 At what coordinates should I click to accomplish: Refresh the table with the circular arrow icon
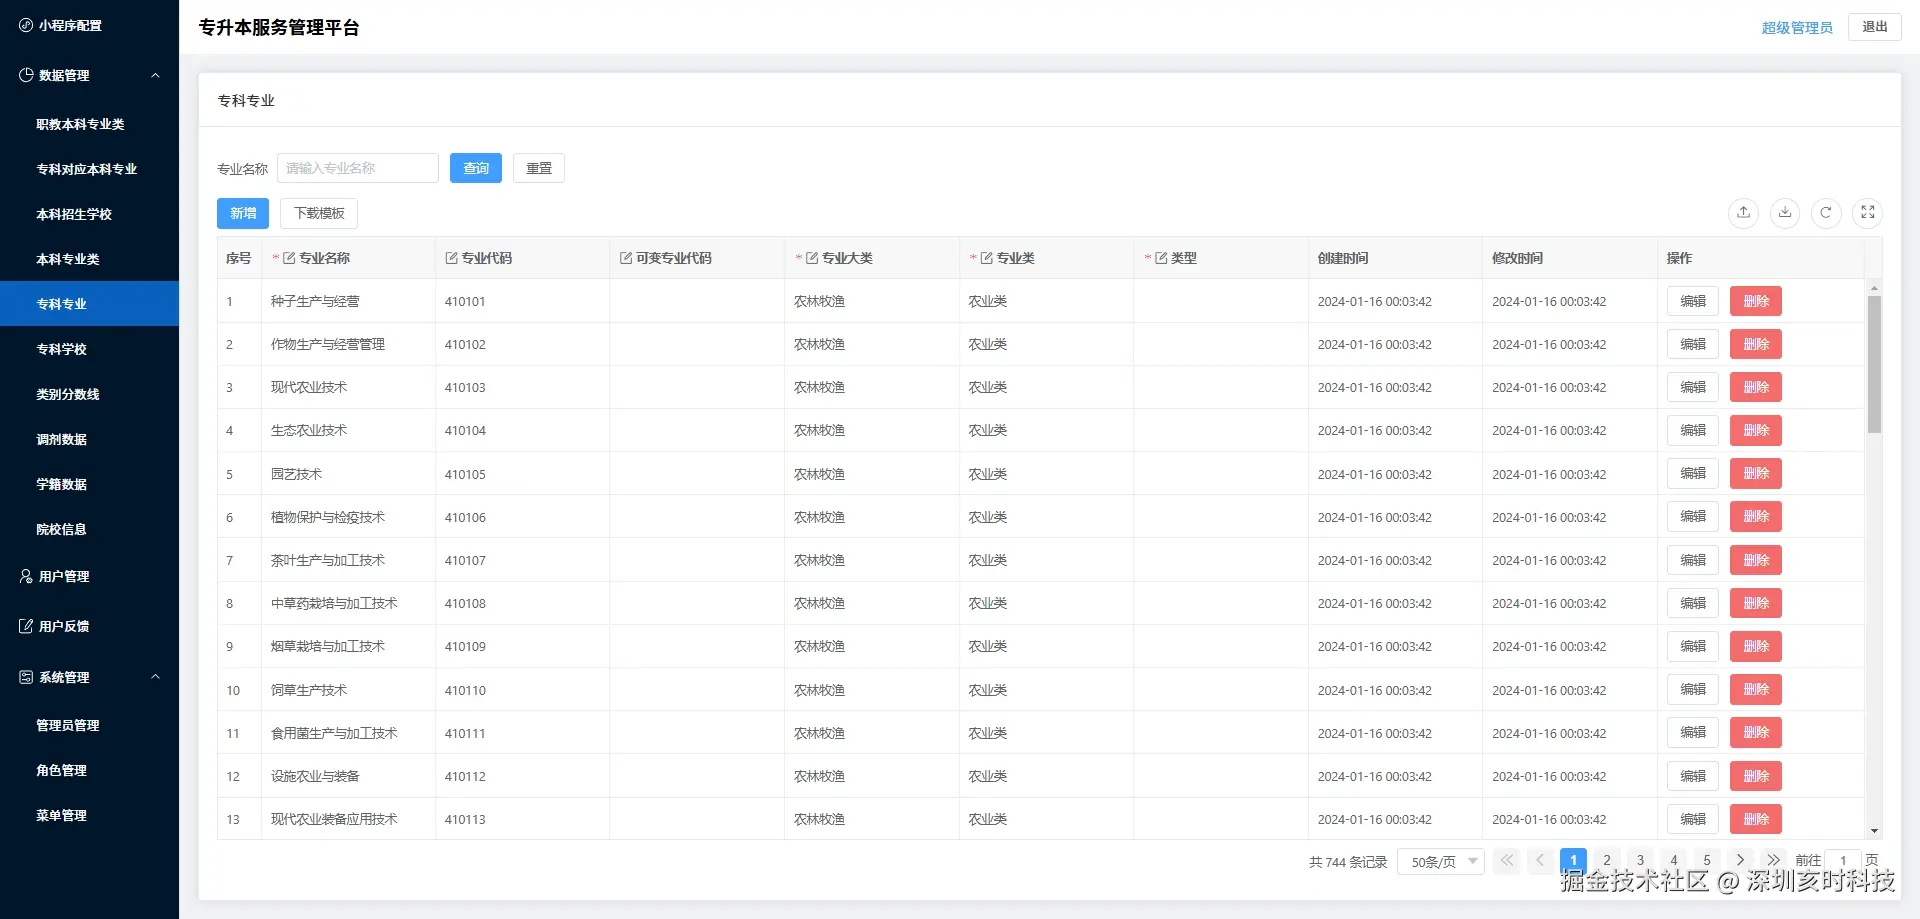click(x=1826, y=212)
